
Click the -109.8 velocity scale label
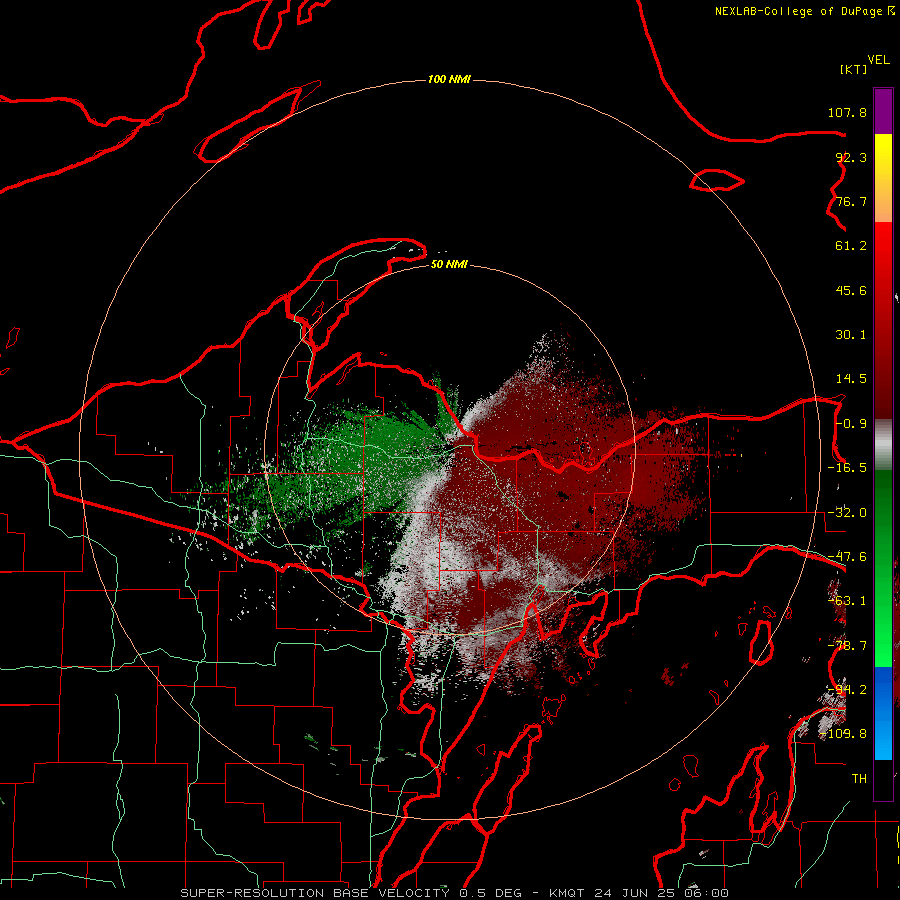[x=844, y=734]
